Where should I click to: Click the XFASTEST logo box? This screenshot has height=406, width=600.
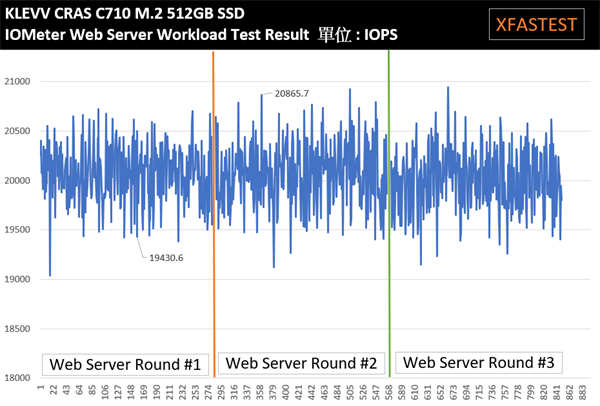tap(536, 24)
